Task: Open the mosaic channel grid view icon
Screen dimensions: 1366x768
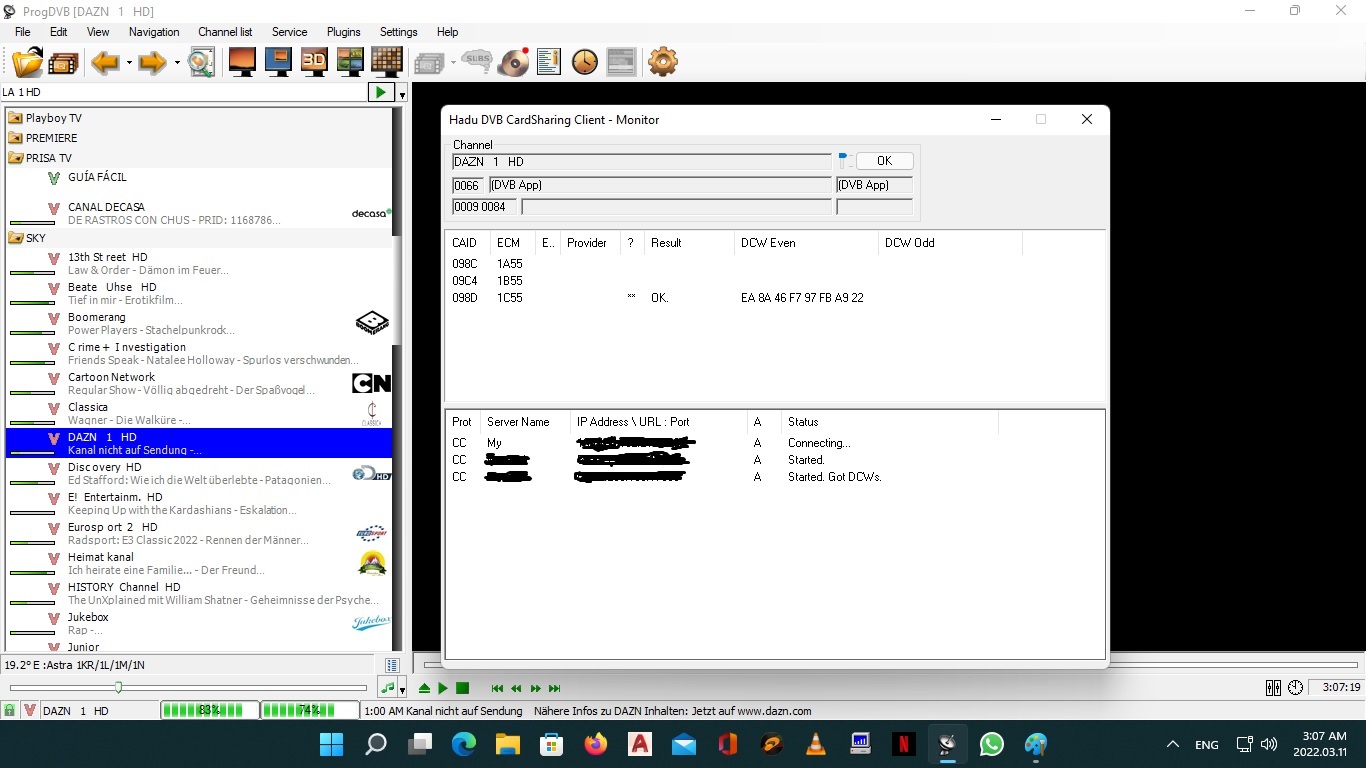Action: pyautogui.click(x=386, y=62)
